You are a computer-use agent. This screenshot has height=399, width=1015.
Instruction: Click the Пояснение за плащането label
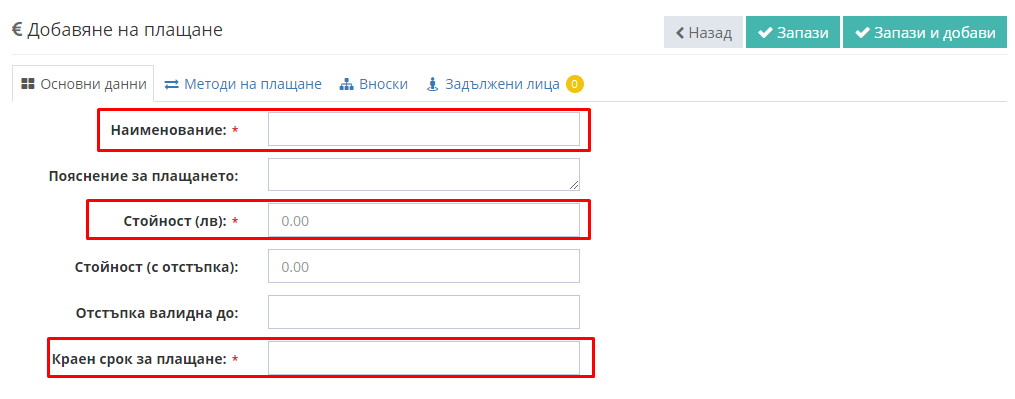pos(144,176)
